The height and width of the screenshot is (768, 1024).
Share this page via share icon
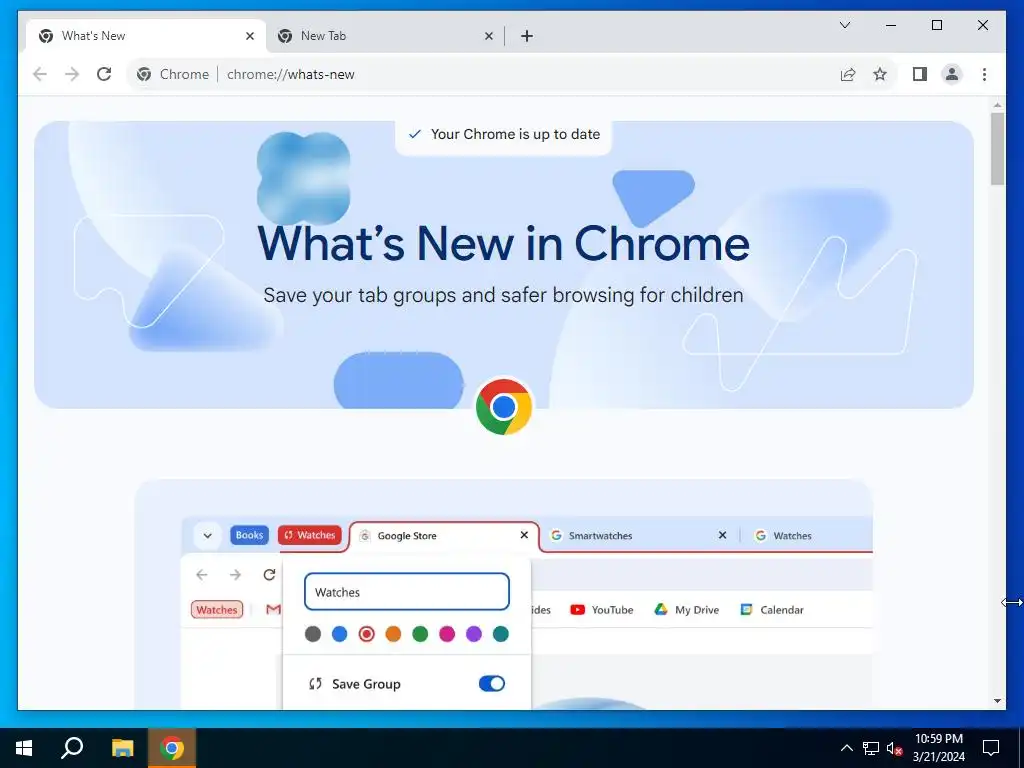[x=848, y=74]
